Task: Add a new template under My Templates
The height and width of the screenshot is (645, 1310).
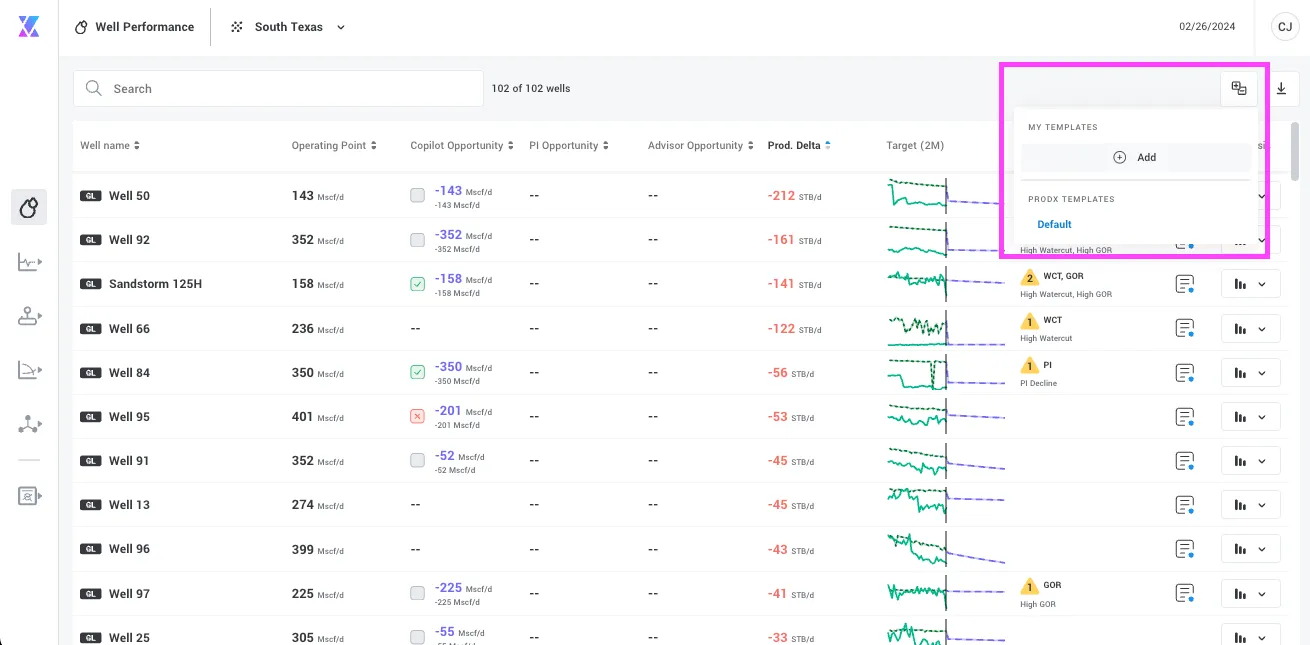Action: click(x=1136, y=157)
